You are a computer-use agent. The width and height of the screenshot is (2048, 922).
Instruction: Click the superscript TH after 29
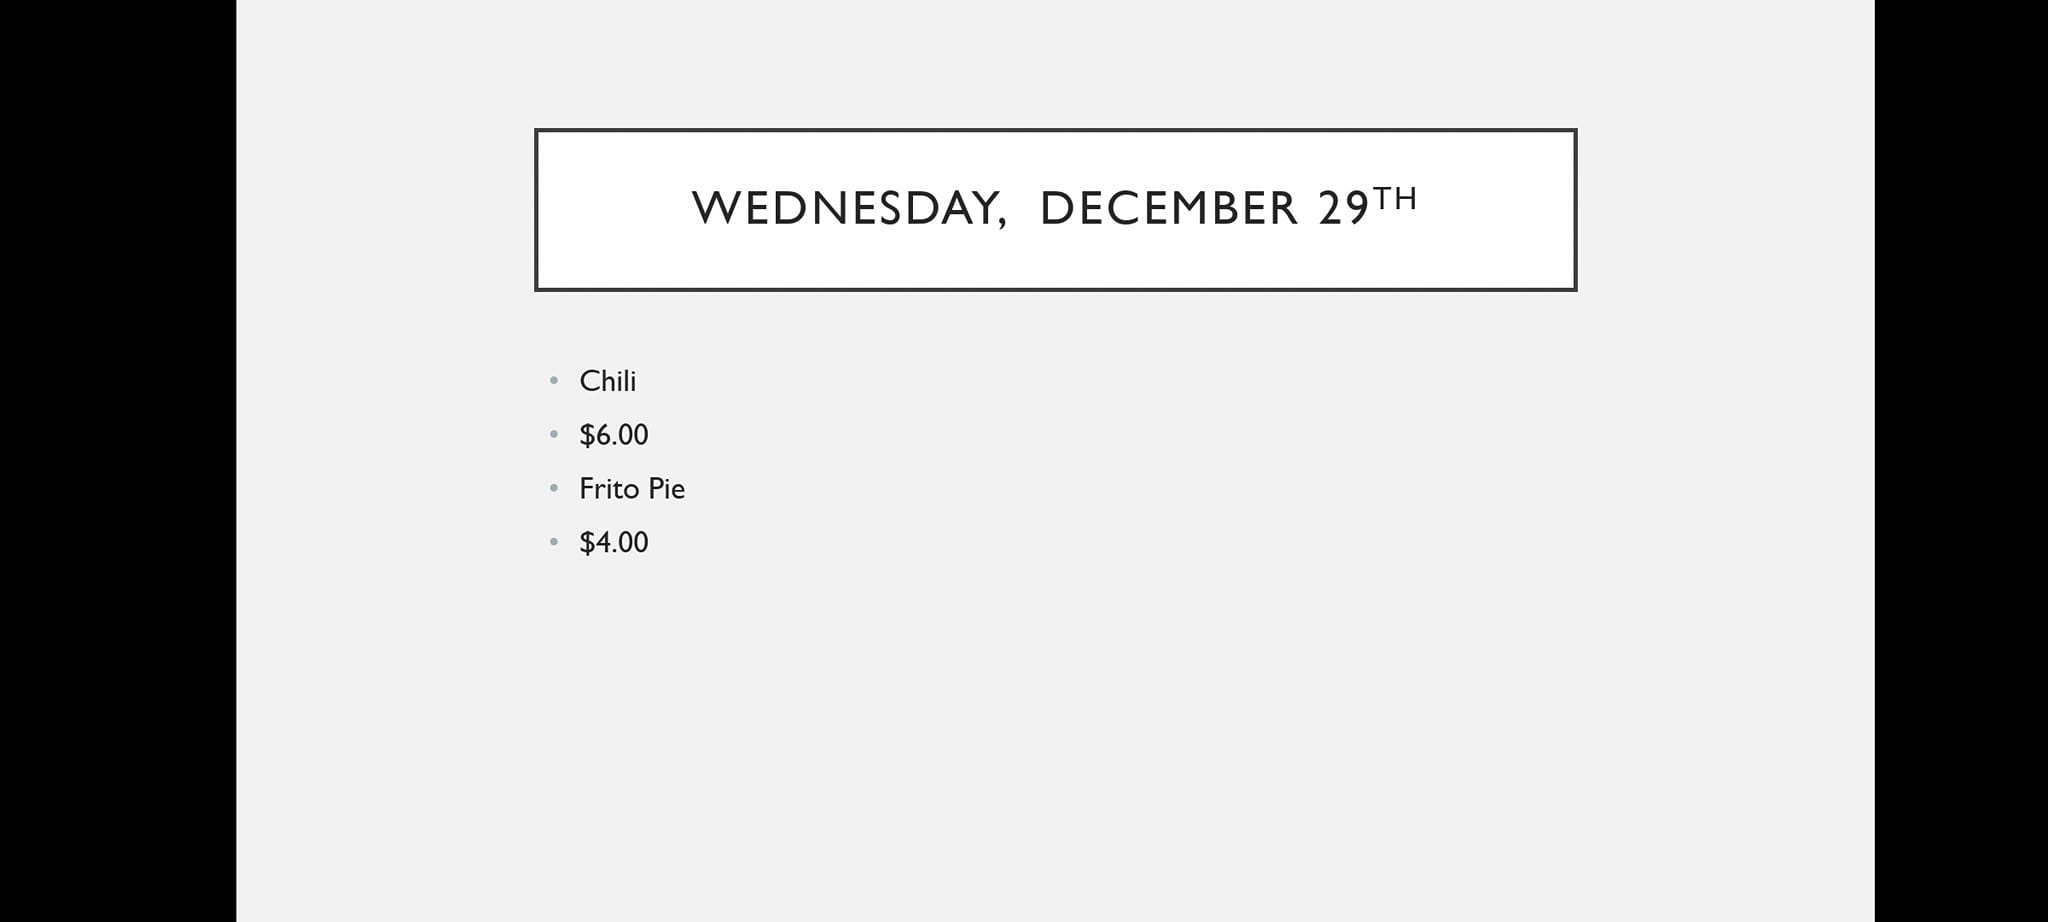click(x=1395, y=199)
